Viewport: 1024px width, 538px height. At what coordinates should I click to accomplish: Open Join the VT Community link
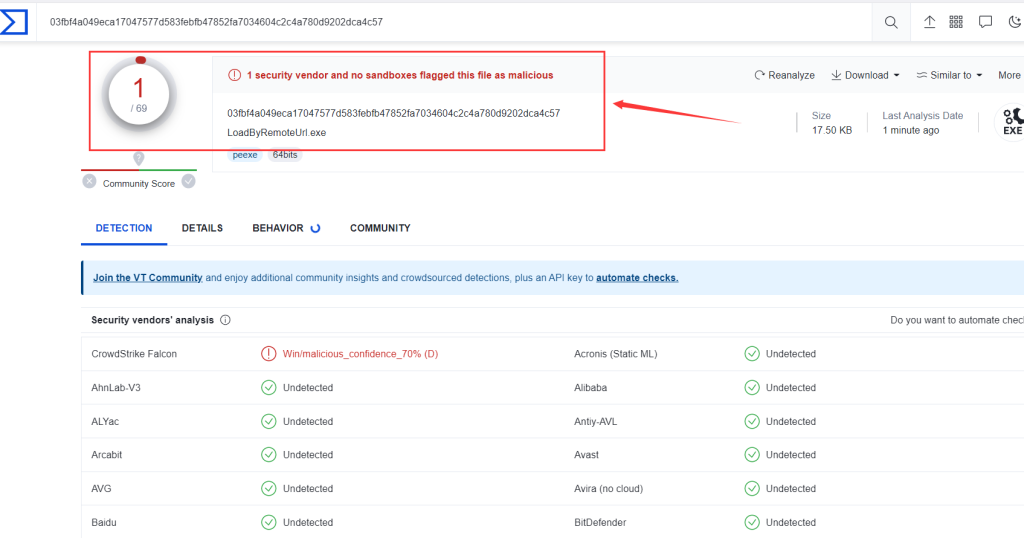coord(148,277)
